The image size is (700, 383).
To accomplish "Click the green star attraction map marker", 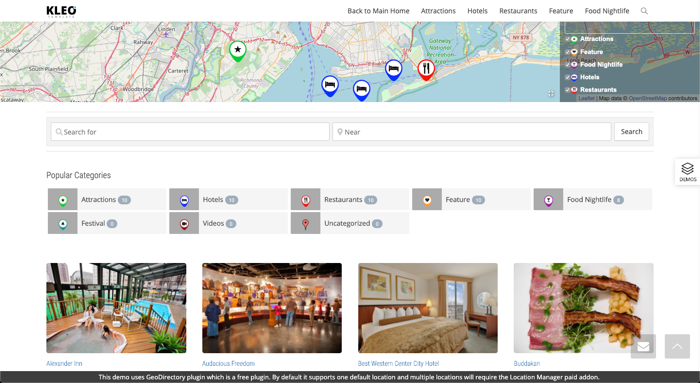I will click(x=238, y=51).
